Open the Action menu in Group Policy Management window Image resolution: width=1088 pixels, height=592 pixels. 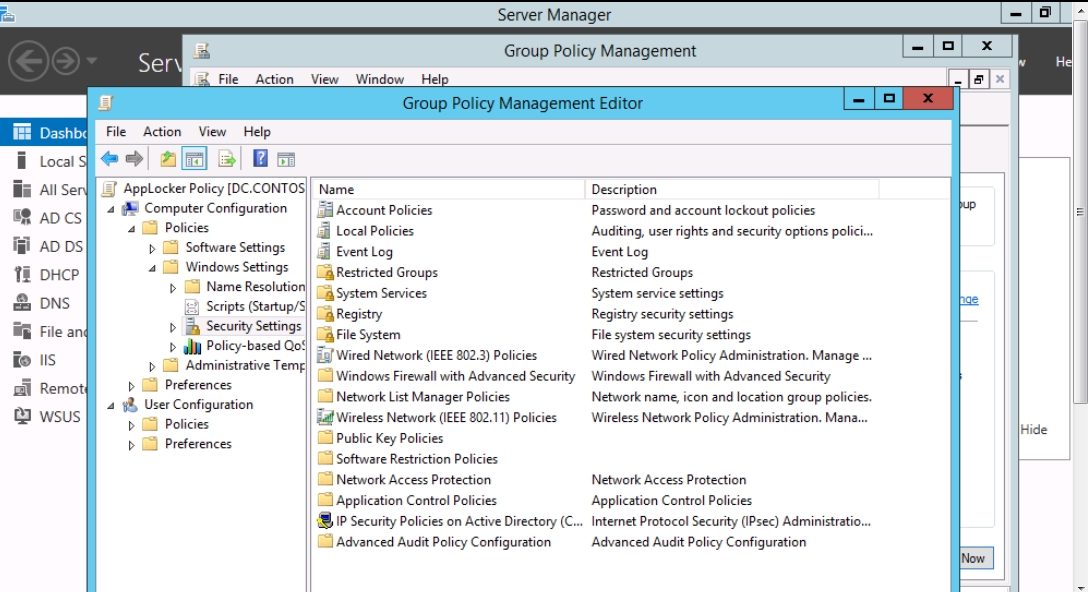pyautogui.click(x=274, y=79)
